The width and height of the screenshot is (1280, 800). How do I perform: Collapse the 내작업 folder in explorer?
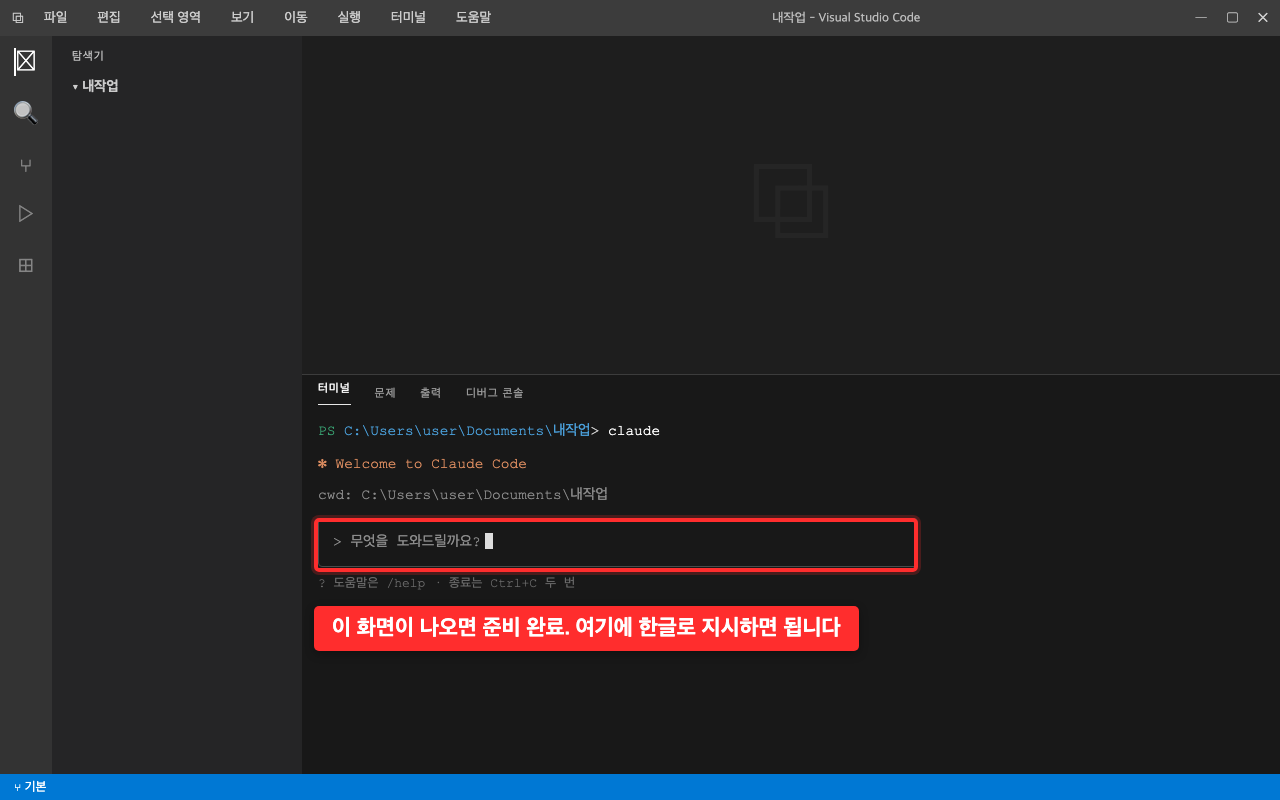click(96, 86)
